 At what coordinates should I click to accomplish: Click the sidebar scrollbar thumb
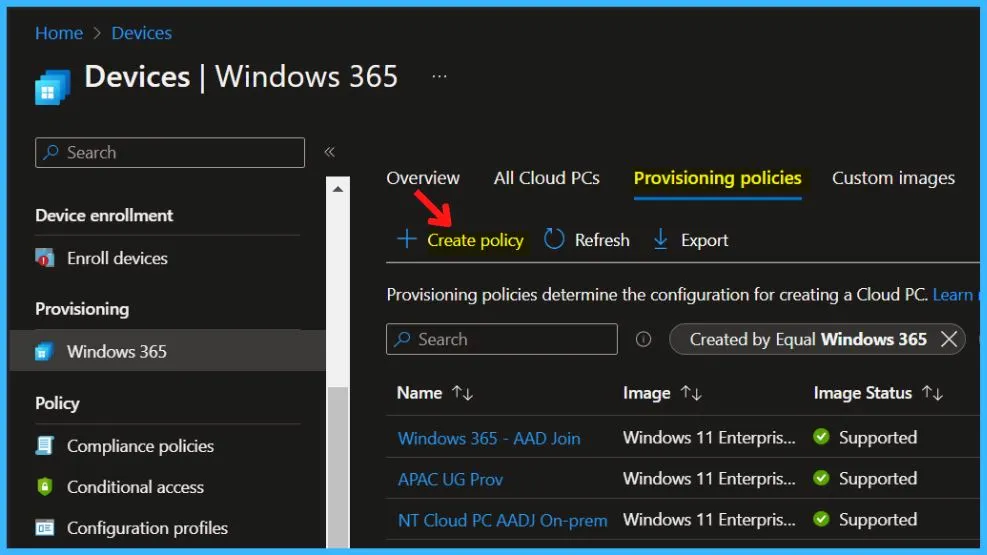(338, 467)
